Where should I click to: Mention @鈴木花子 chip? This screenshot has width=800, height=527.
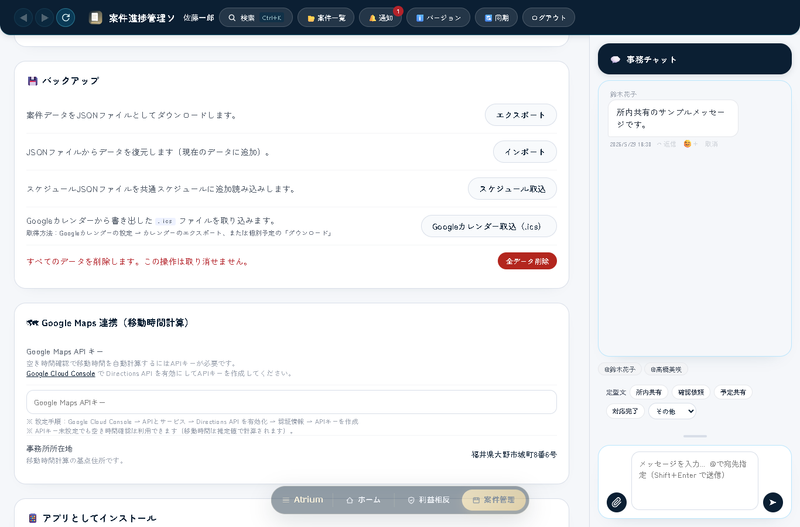point(619,369)
